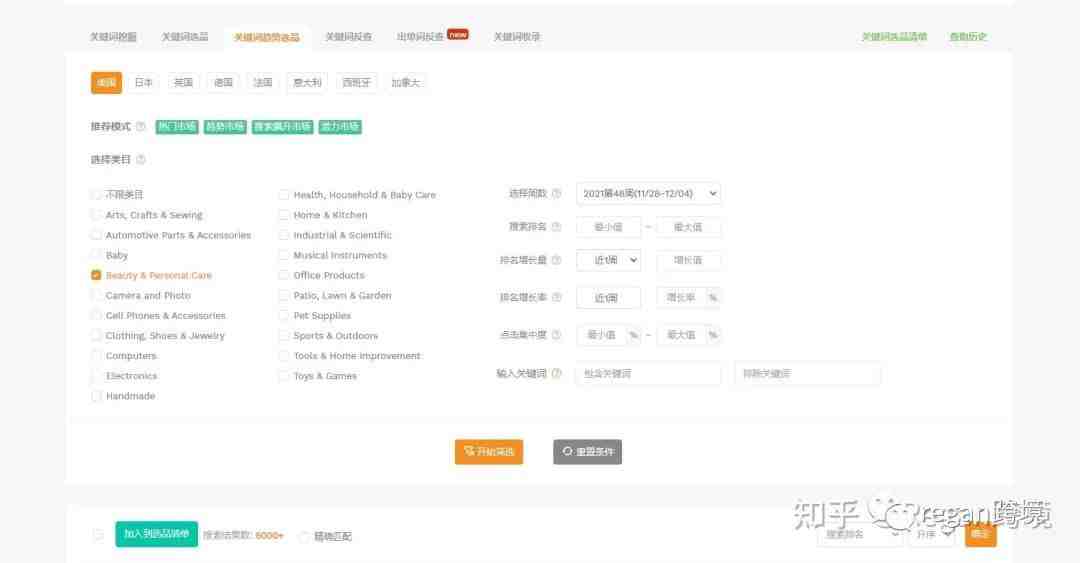This screenshot has width=1080, height=563.
Task: Click the orange 确定 confirm sort button
Action: click(981, 534)
